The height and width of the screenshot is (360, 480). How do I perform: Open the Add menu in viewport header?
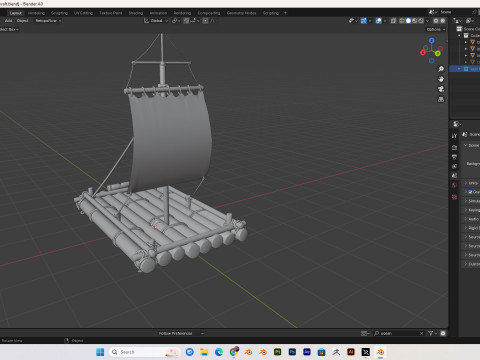pyautogui.click(x=8, y=21)
